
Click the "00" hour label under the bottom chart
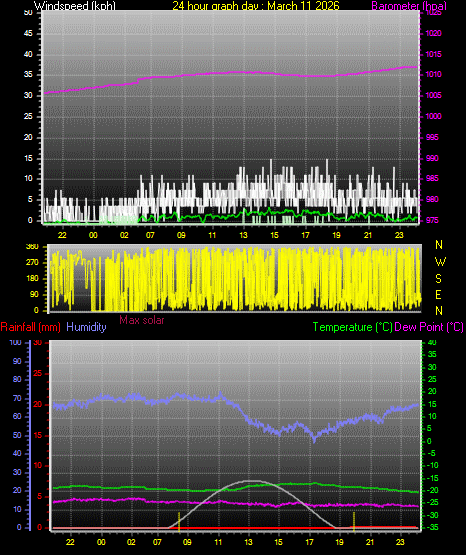click(101, 542)
